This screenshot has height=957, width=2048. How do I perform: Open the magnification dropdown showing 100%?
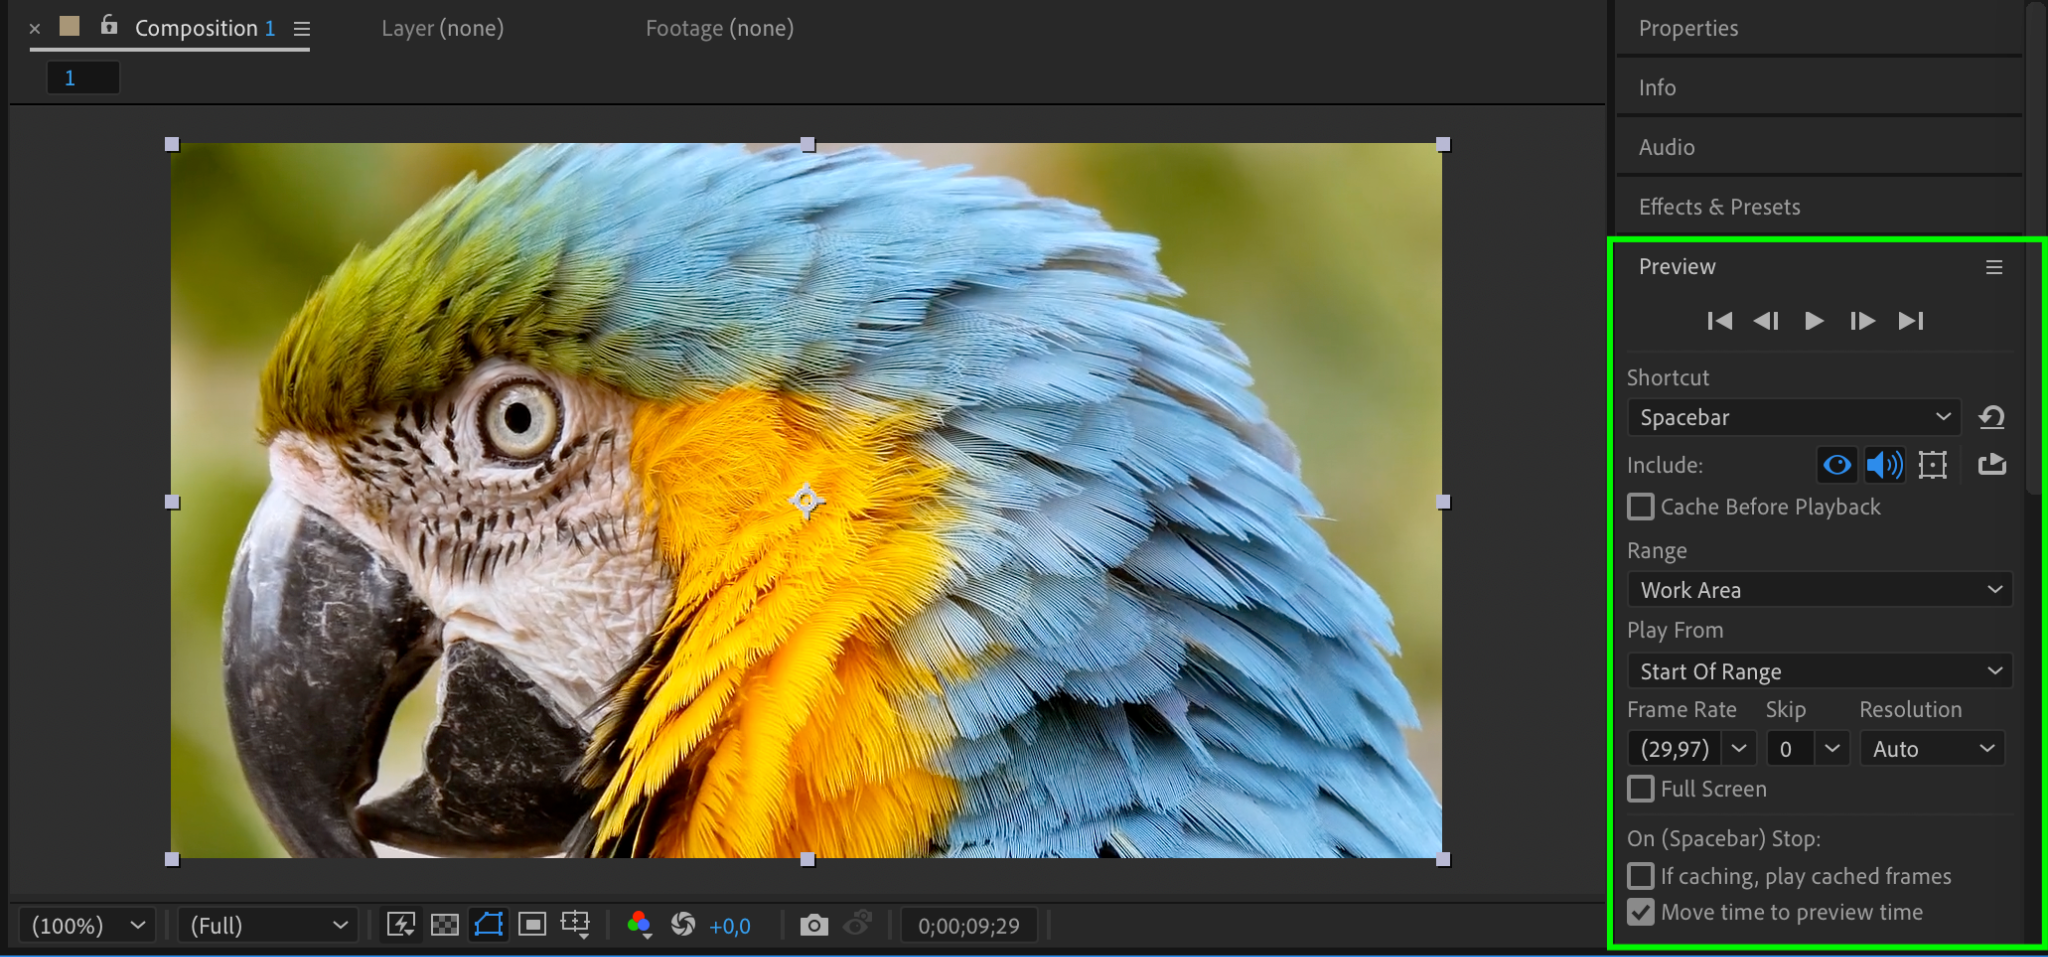(x=88, y=926)
